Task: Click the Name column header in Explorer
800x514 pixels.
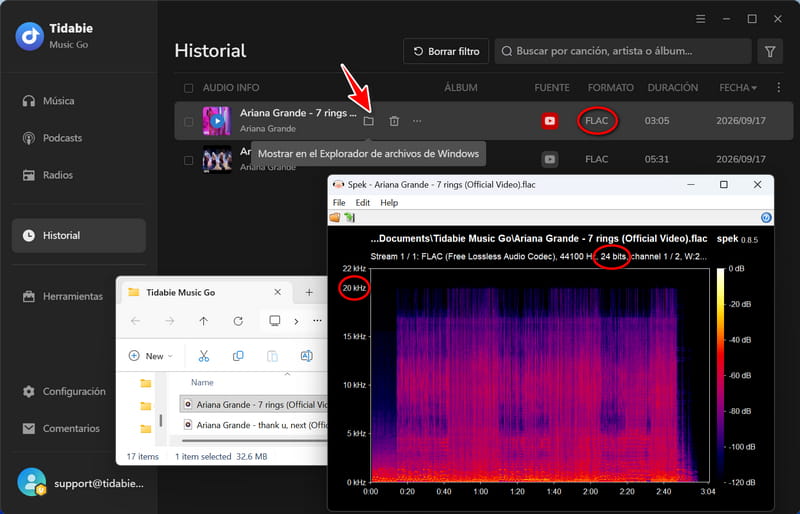Action: pyautogui.click(x=202, y=382)
